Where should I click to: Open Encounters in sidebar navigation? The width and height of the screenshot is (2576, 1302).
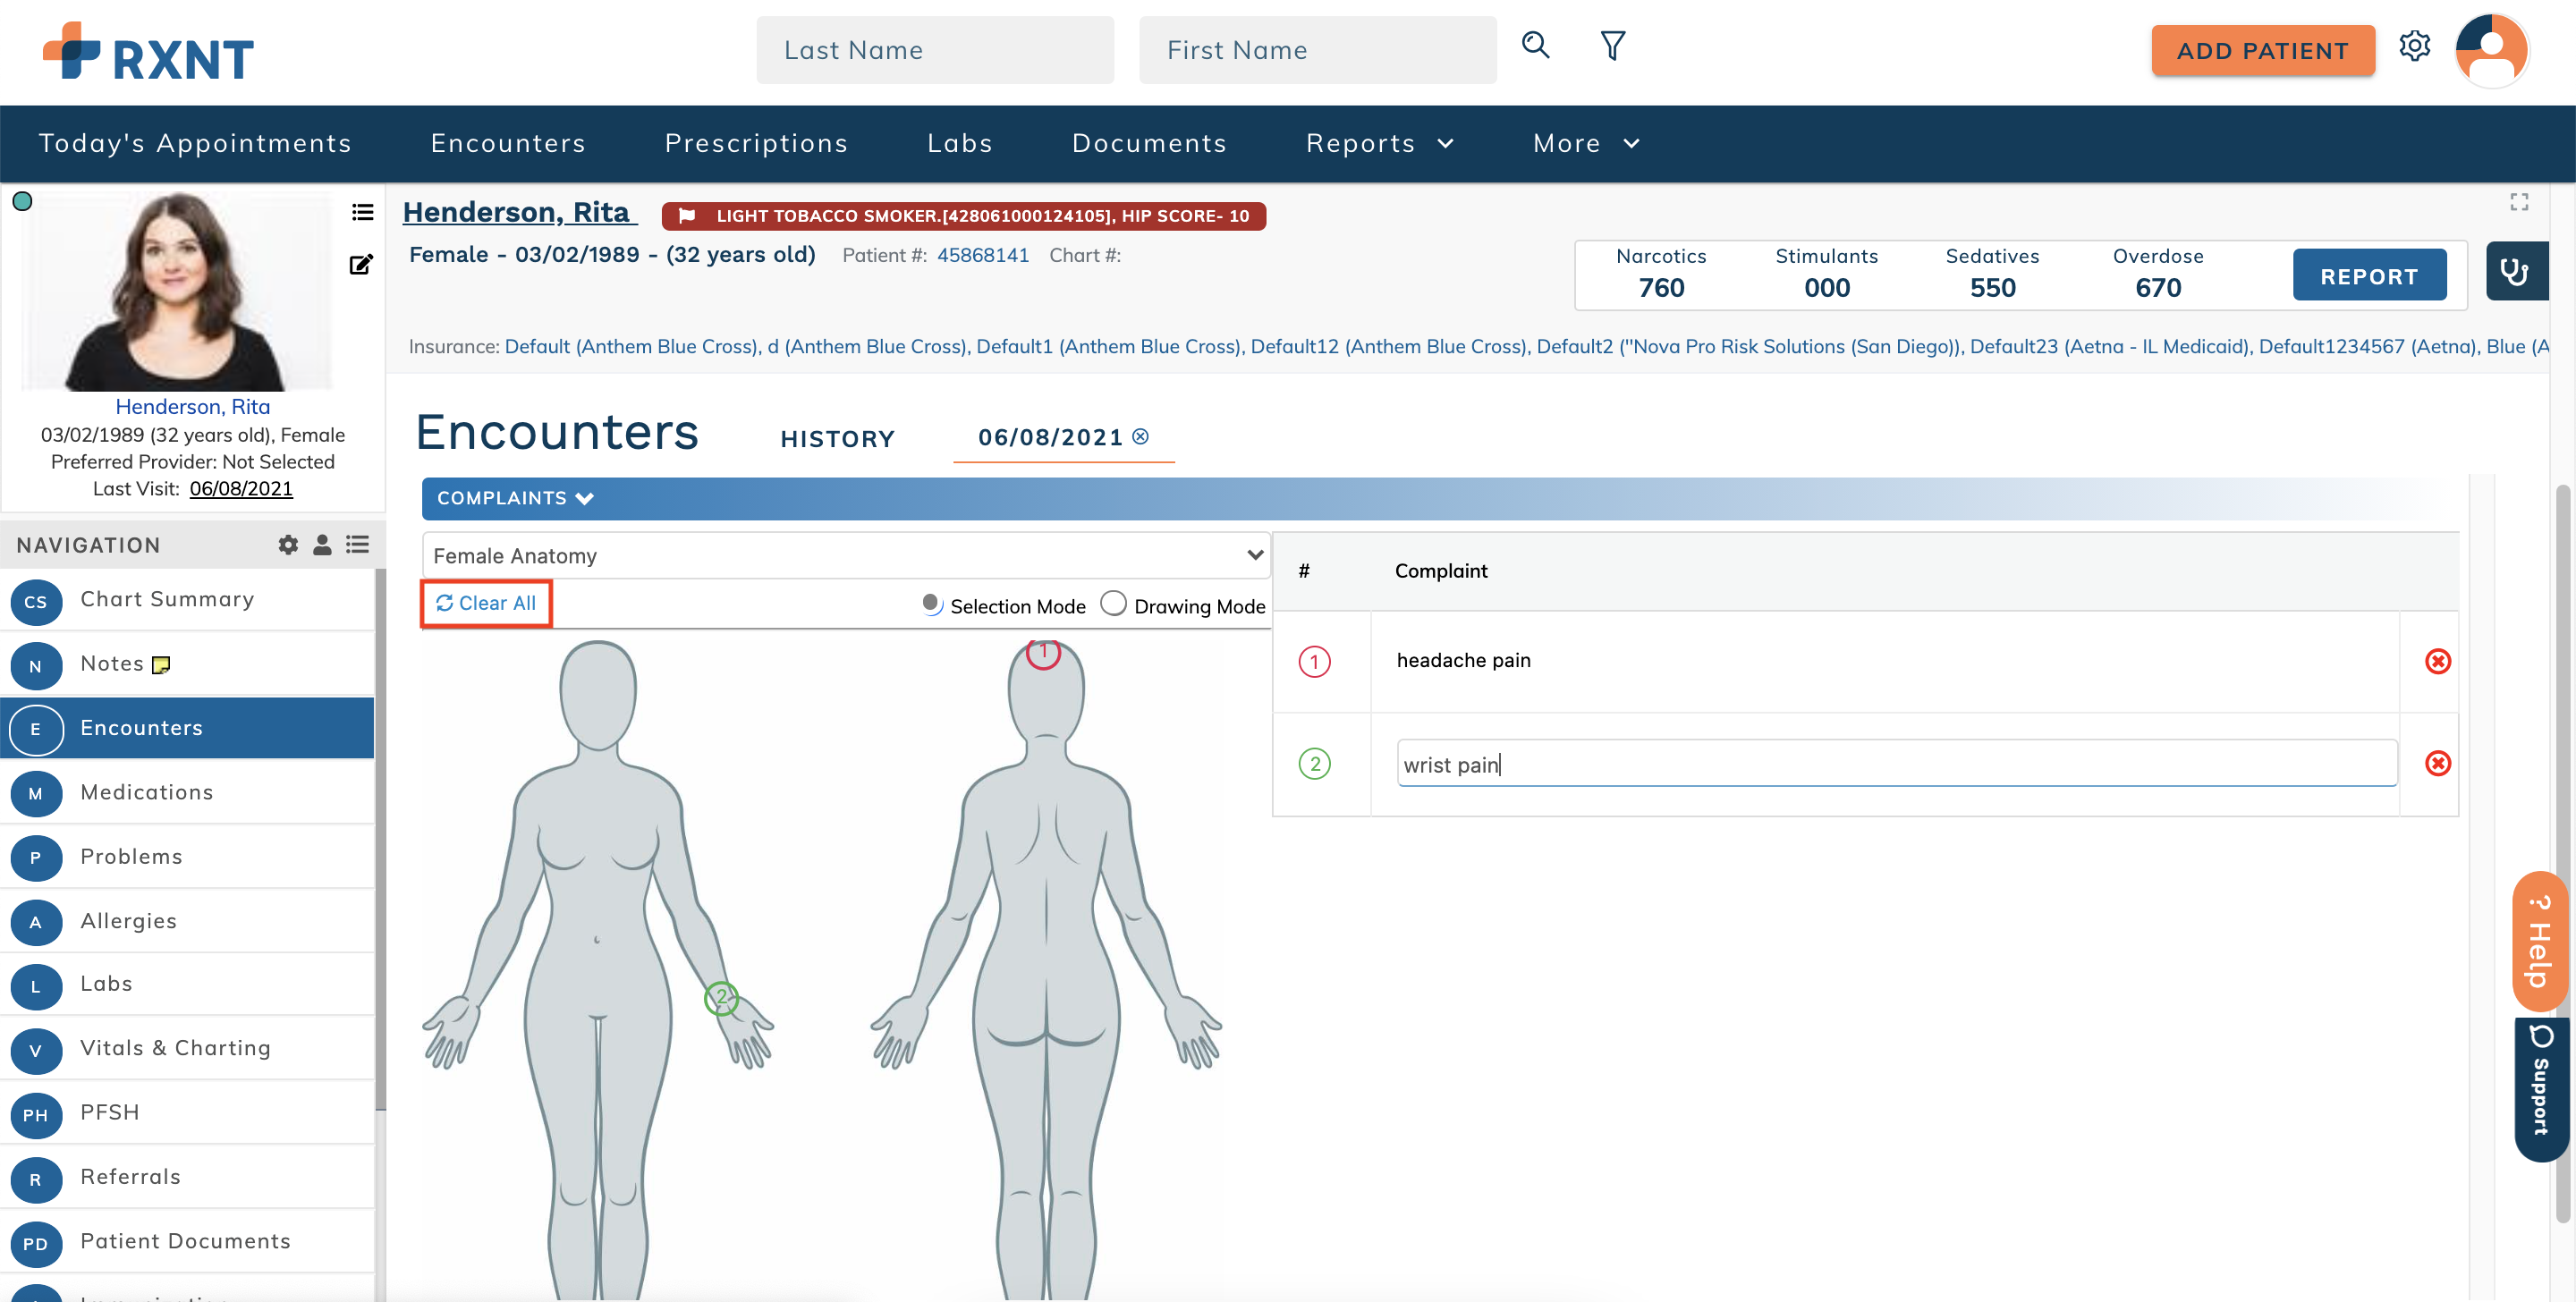(x=187, y=728)
